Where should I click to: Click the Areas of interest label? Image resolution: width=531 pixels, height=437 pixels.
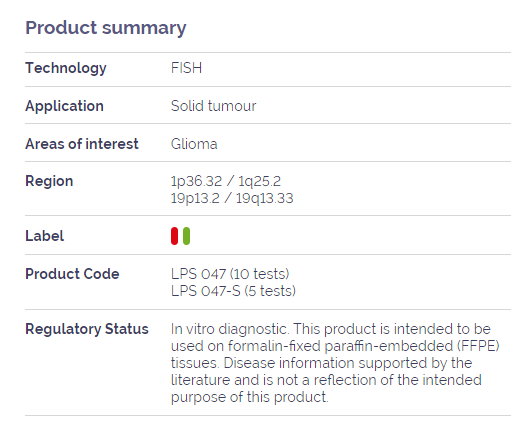pos(82,144)
